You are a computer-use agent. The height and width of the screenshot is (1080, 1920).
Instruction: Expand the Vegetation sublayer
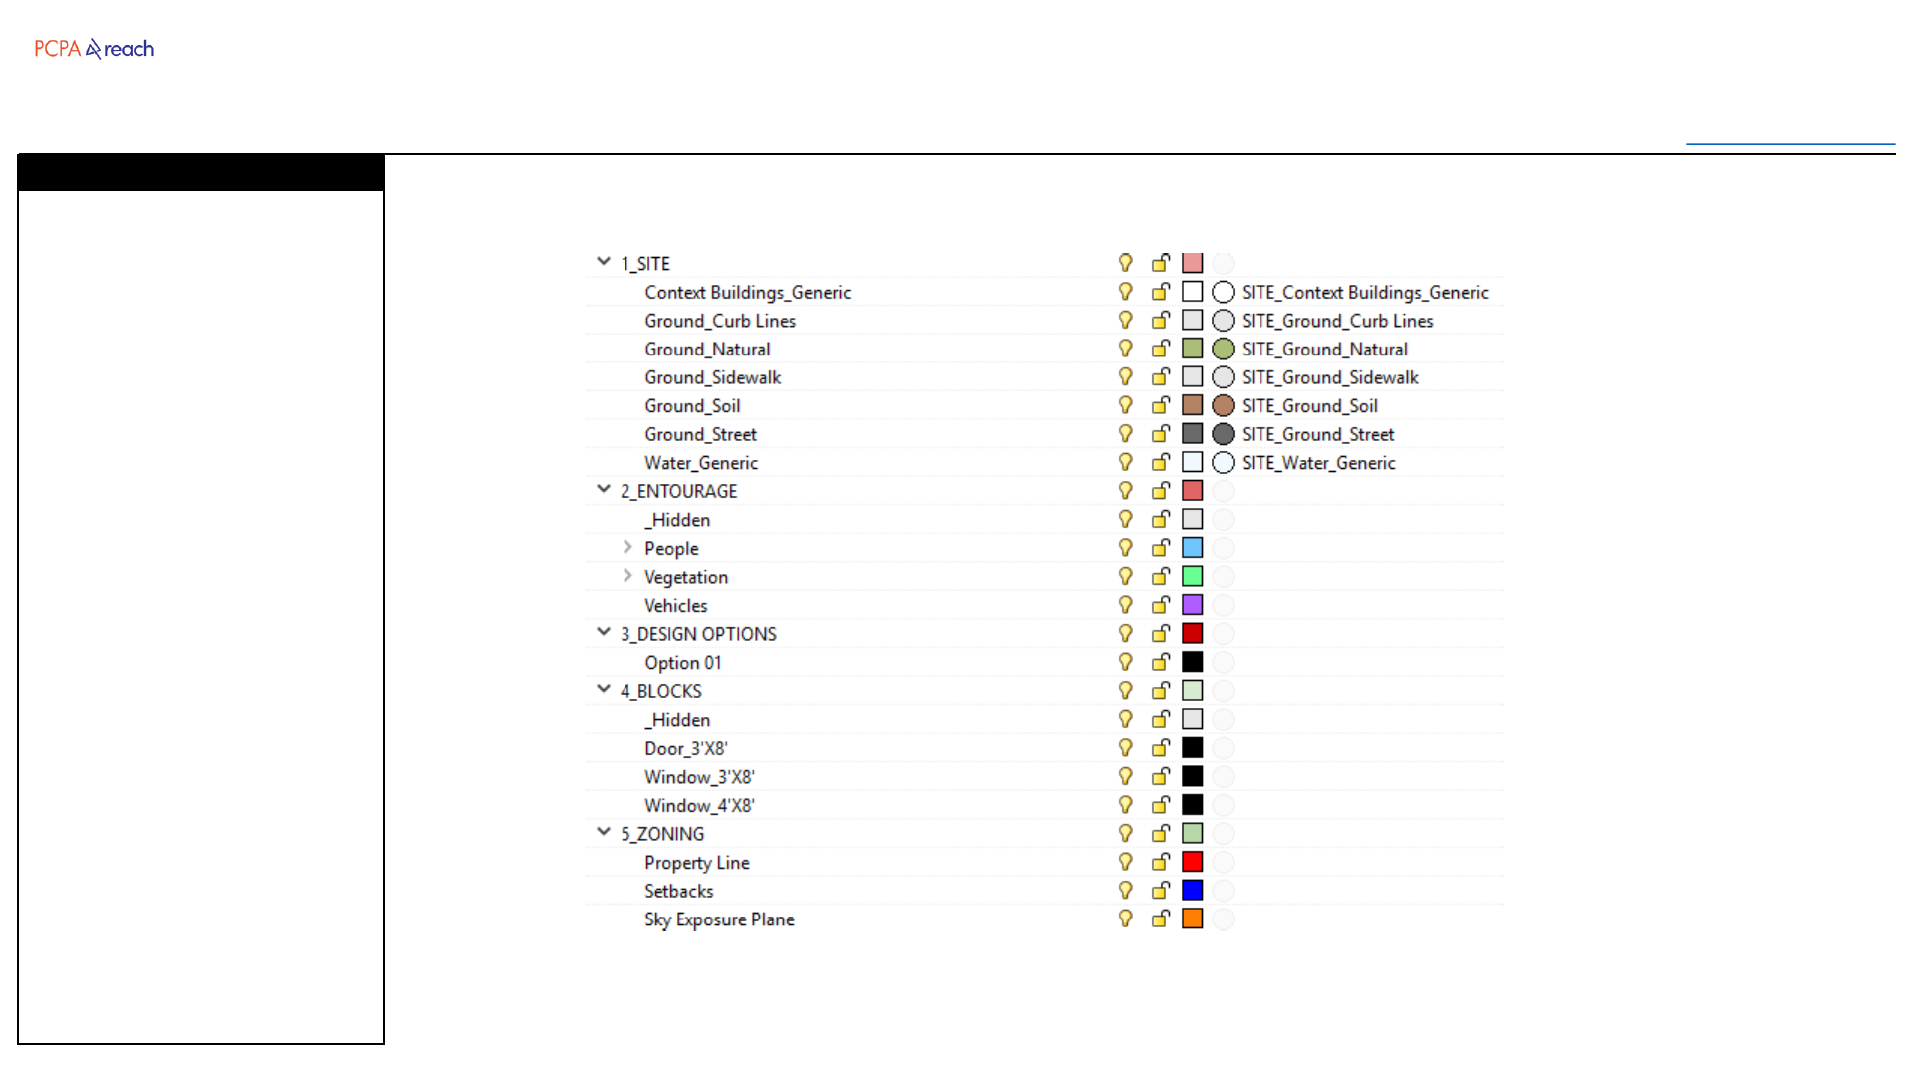pos(628,576)
